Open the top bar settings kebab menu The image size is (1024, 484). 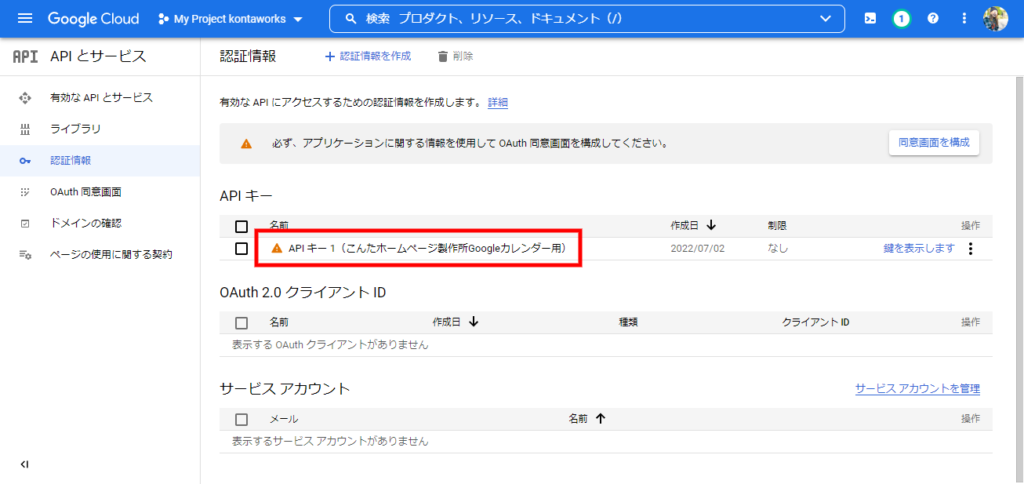[x=965, y=19]
